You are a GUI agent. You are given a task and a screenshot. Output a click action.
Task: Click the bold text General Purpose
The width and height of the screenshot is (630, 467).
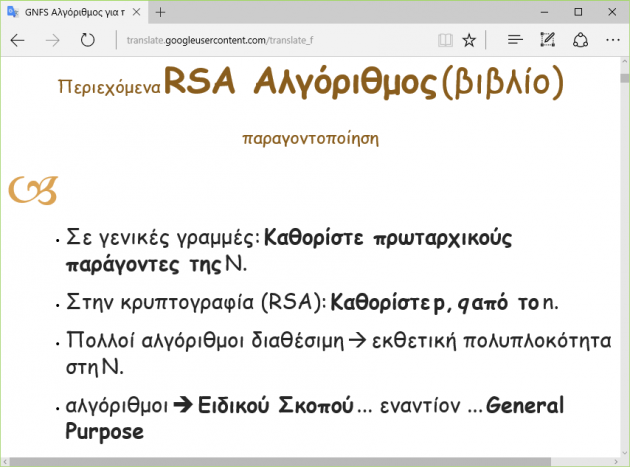click(x=315, y=418)
